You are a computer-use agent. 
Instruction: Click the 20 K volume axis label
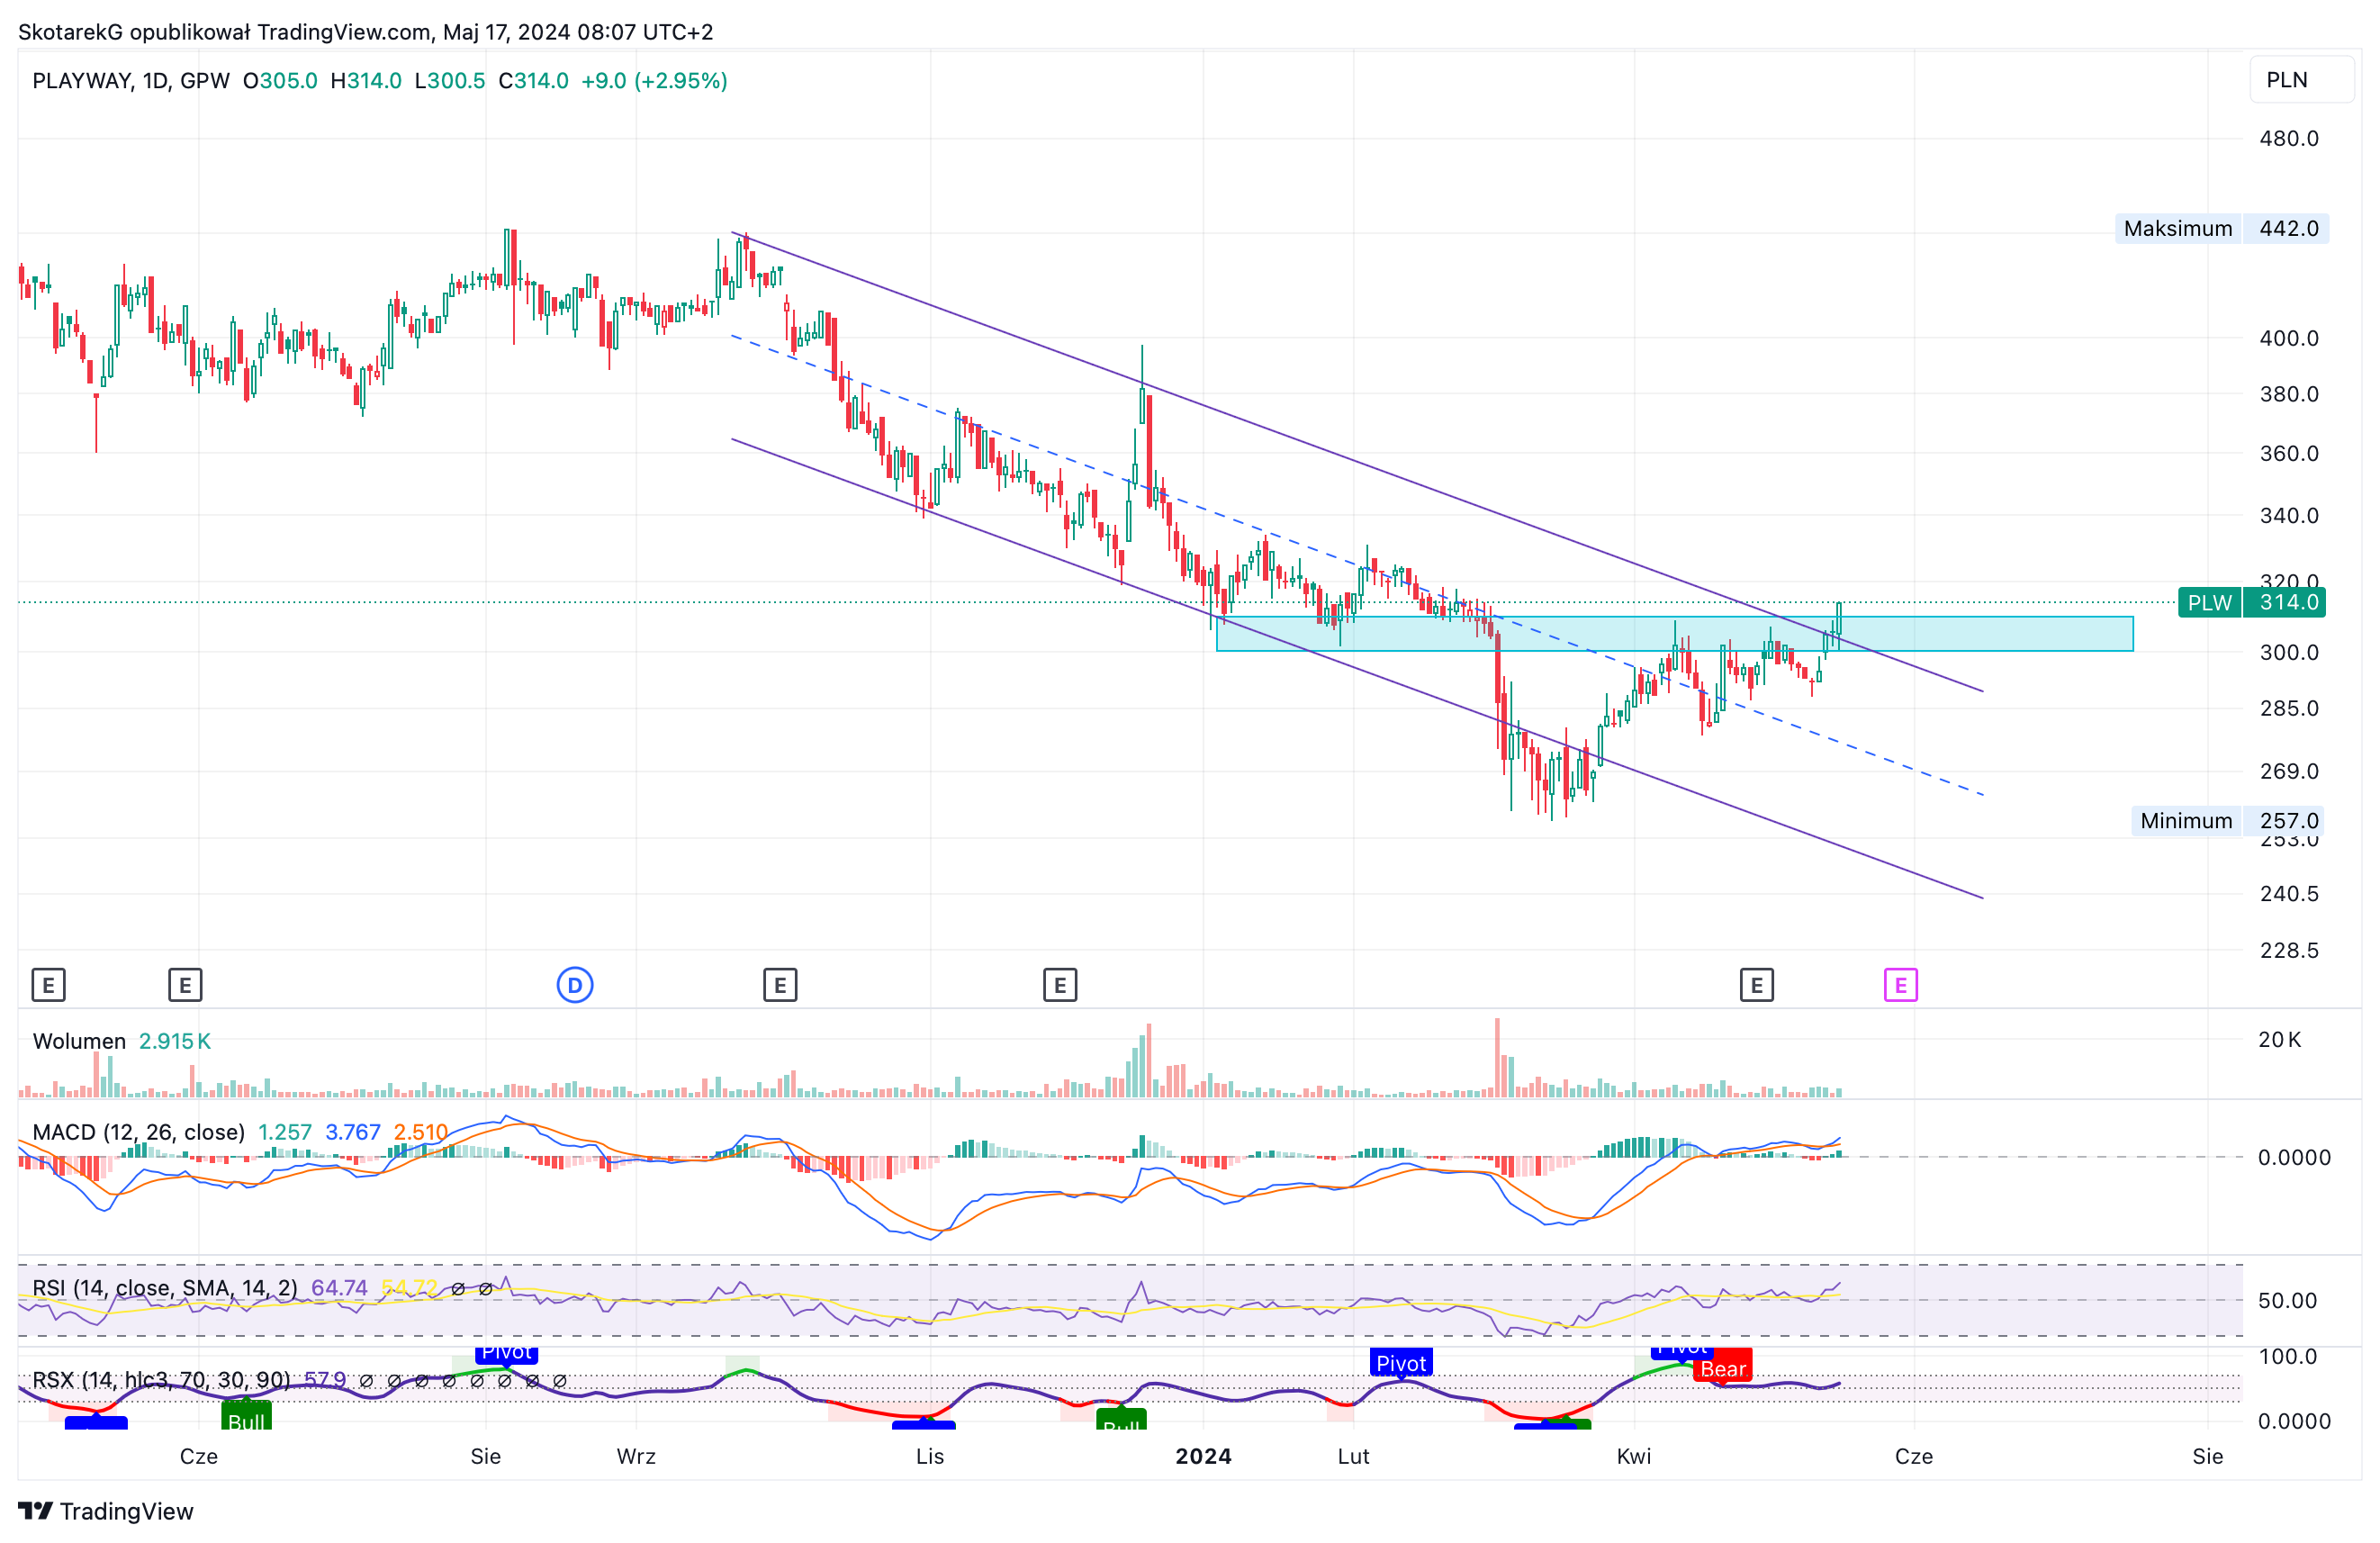tap(2279, 1039)
